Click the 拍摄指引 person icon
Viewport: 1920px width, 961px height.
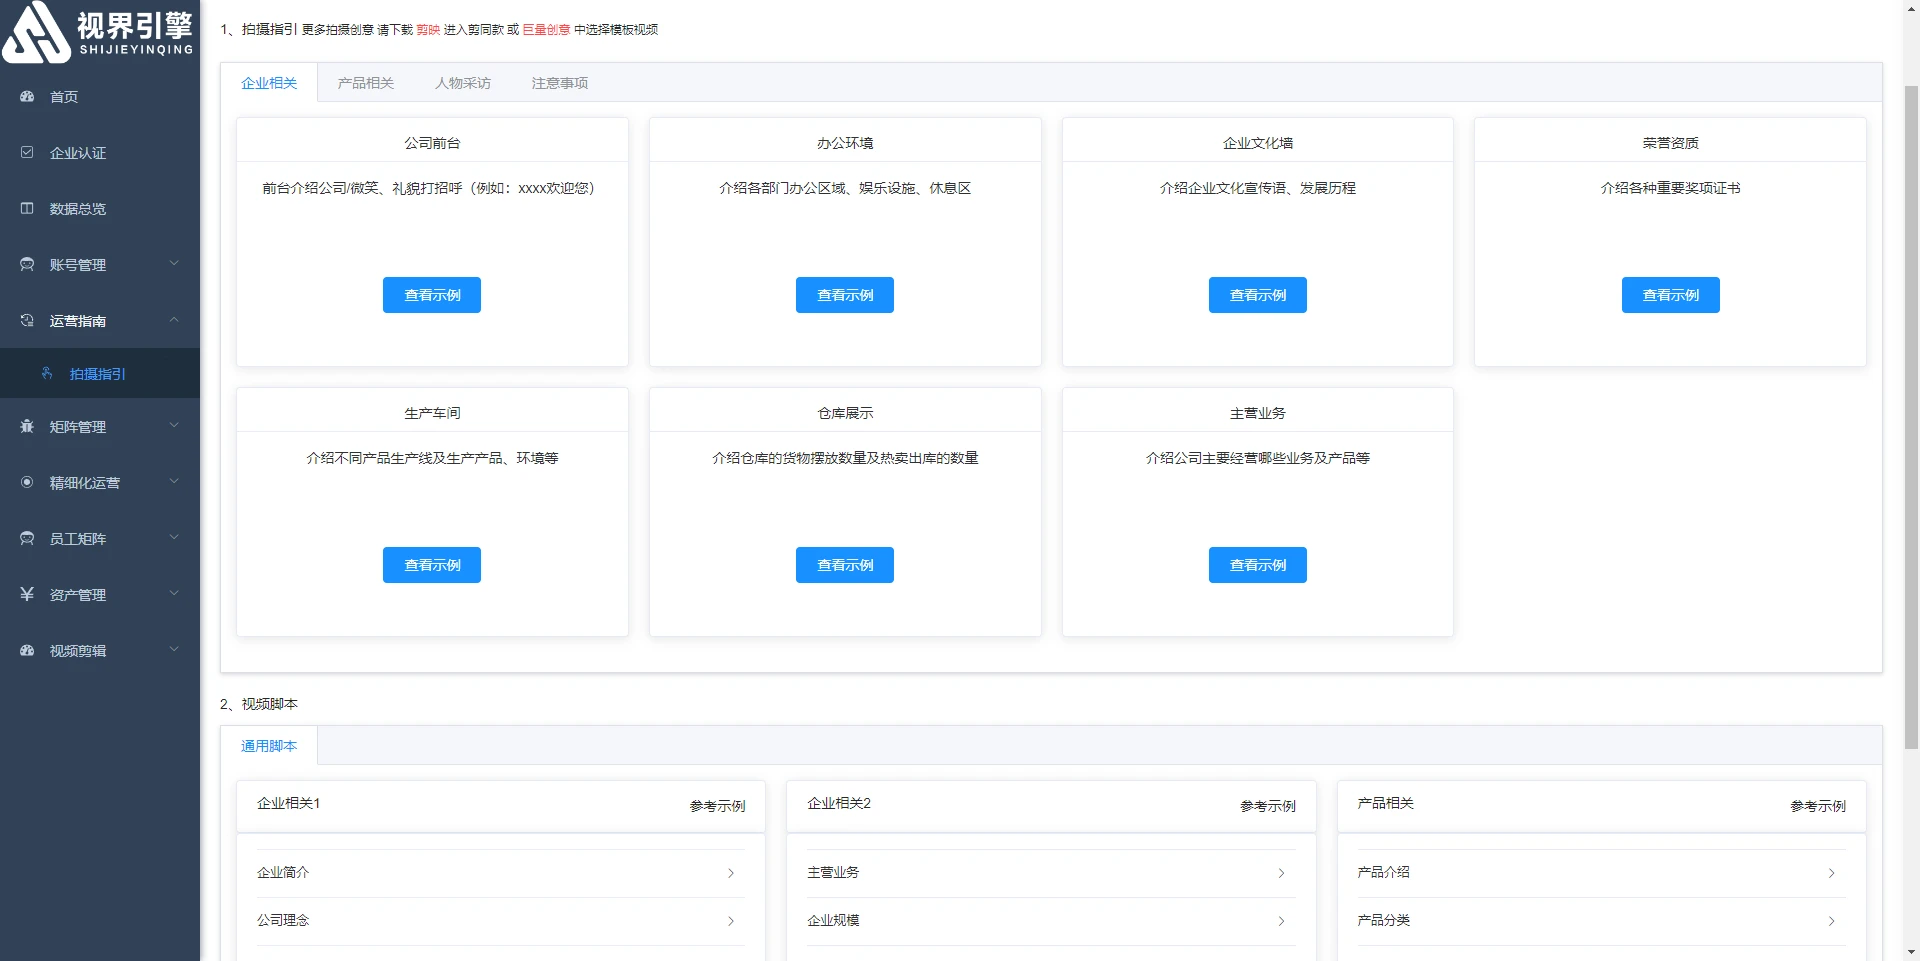point(47,374)
